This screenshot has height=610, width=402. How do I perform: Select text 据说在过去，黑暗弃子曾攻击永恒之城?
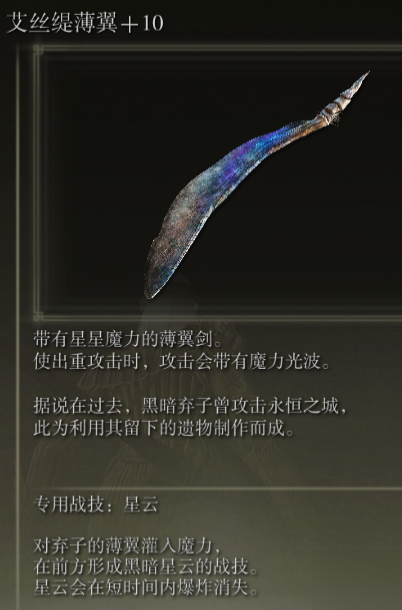pos(190,407)
